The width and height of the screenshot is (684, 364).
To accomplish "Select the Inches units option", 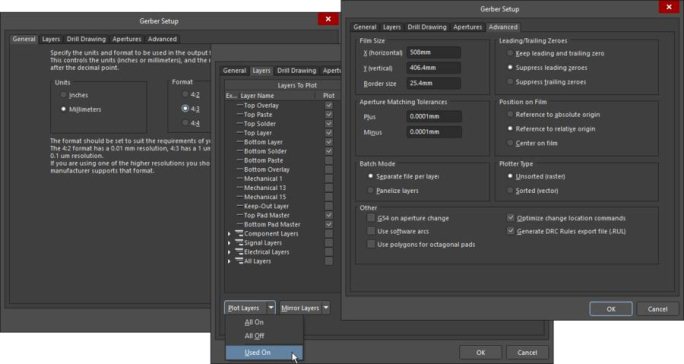I will [x=64, y=95].
